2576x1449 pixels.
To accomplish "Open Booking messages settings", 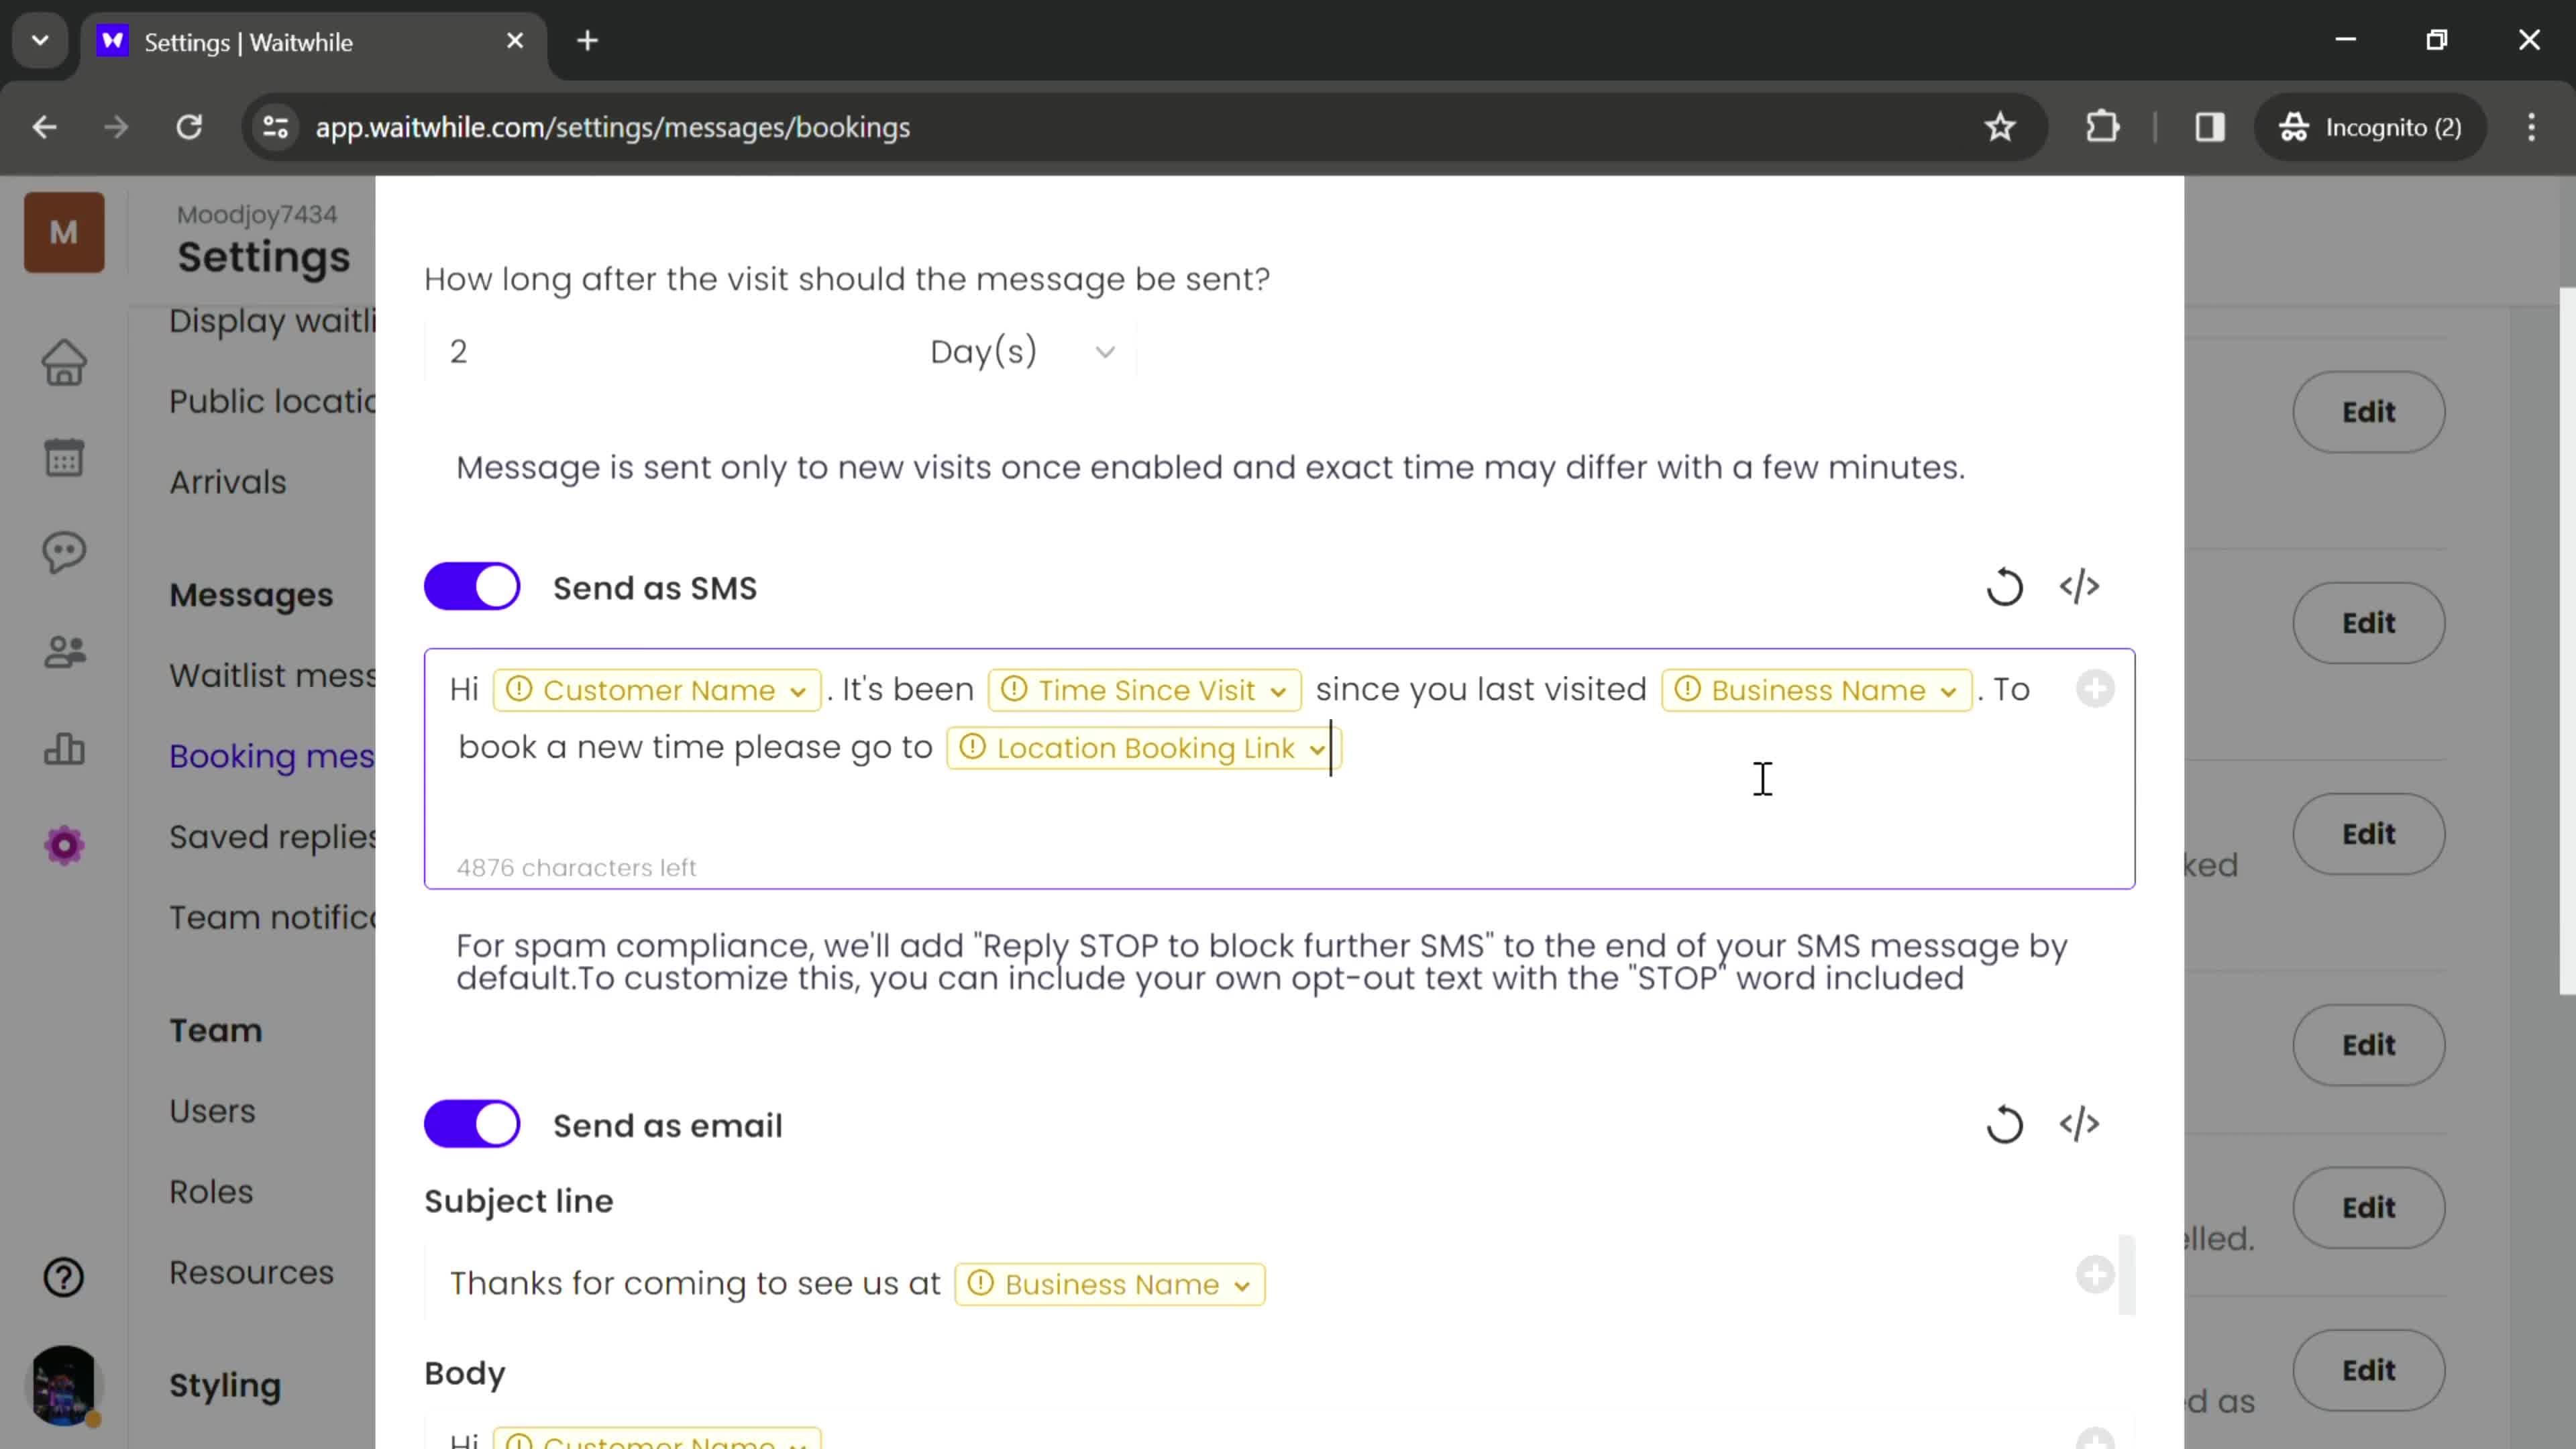I will (272, 756).
